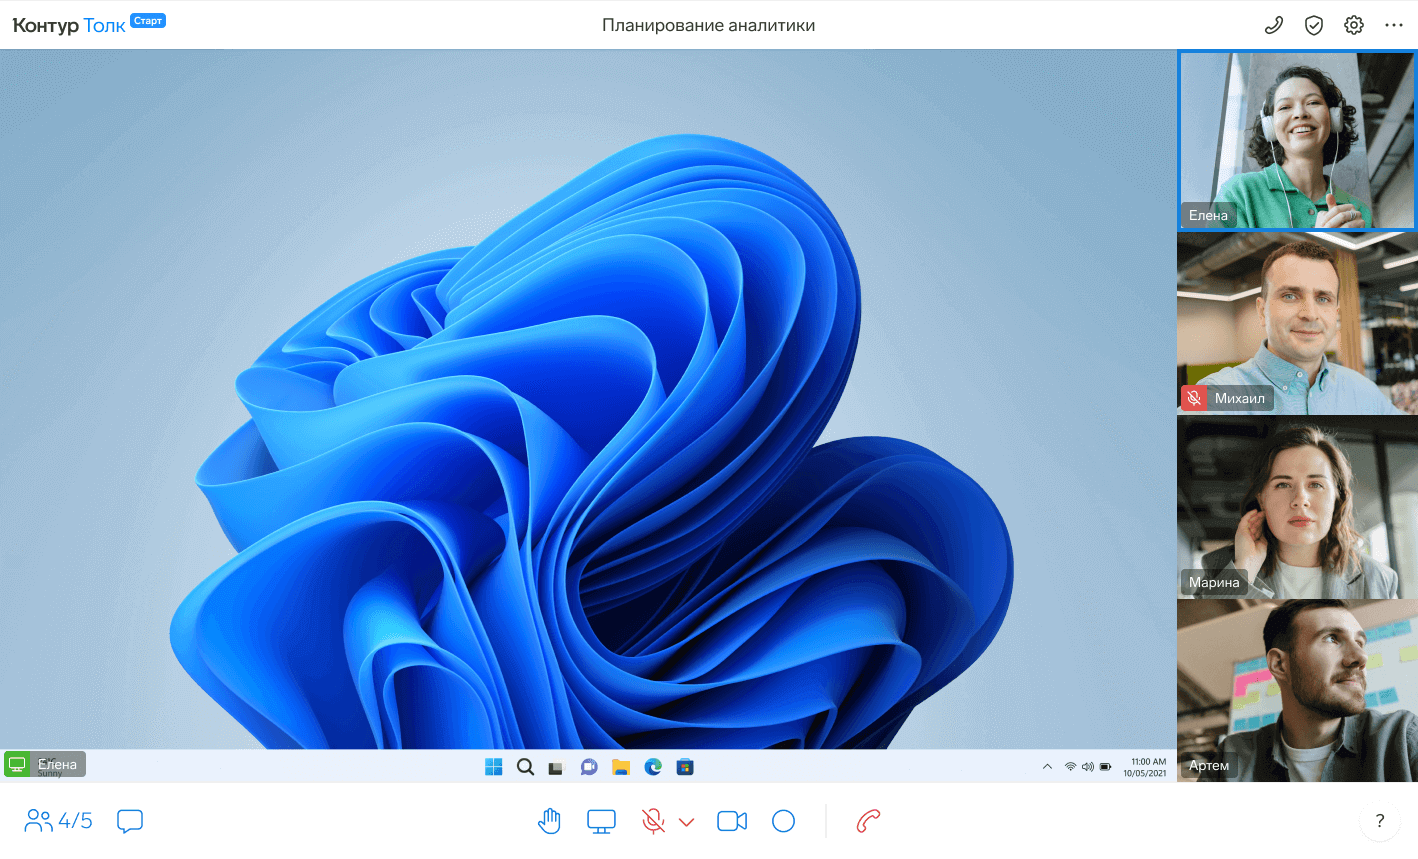Click the Елена name label on thumbnail

click(1208, 215)
